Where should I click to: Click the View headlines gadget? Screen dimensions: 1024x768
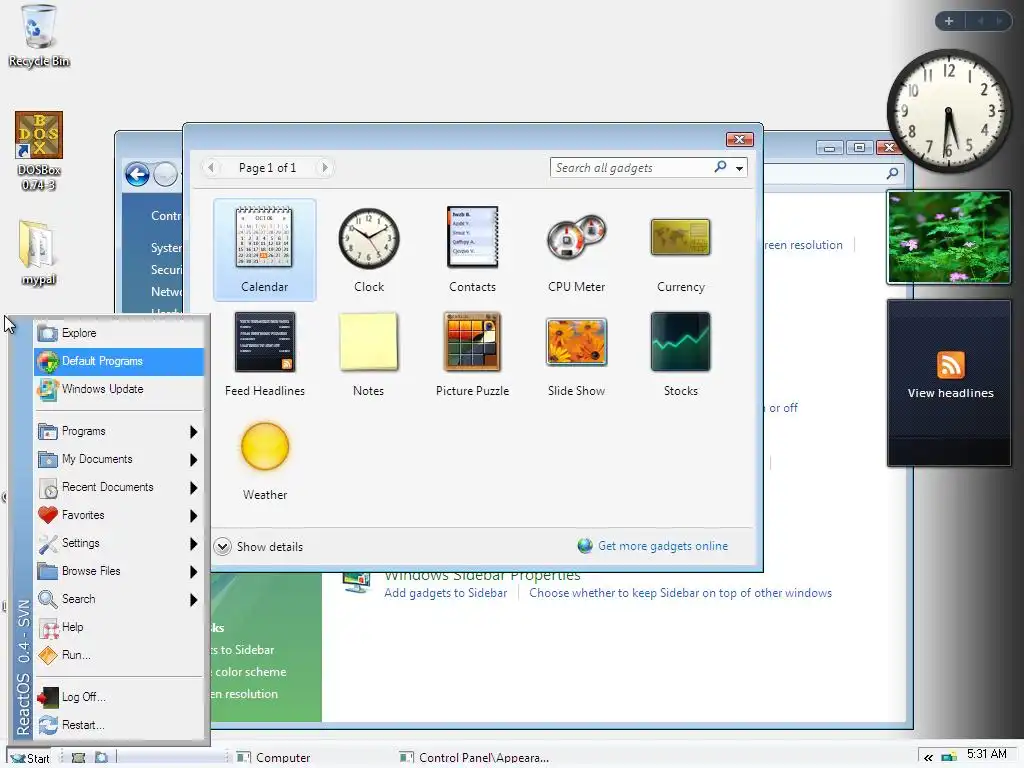[x=949, y=383]
